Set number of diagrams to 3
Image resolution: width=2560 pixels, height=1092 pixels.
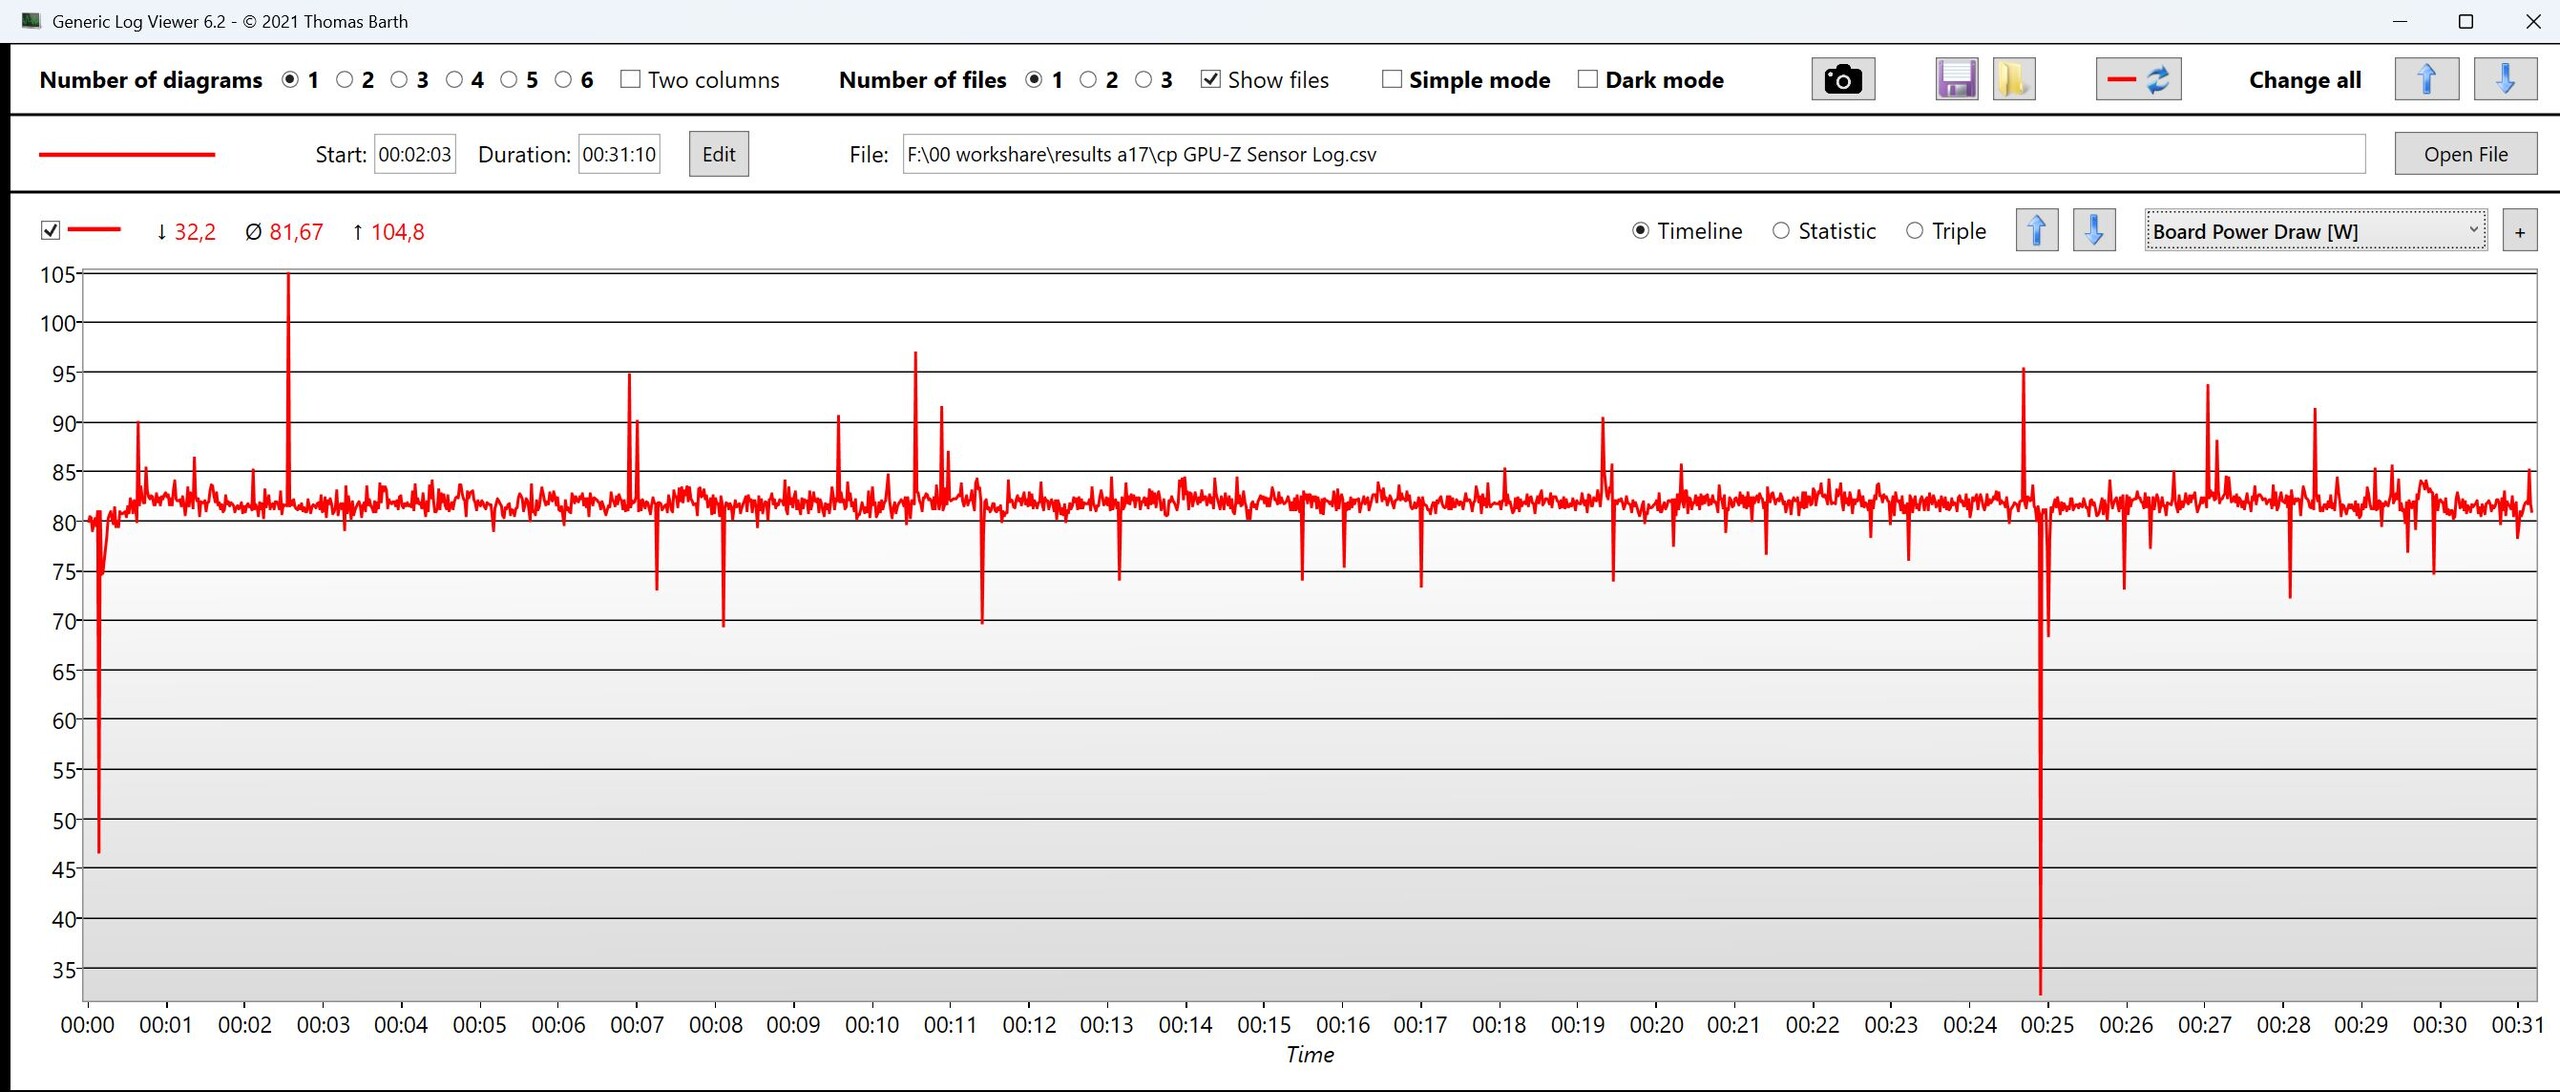(399, 79)
